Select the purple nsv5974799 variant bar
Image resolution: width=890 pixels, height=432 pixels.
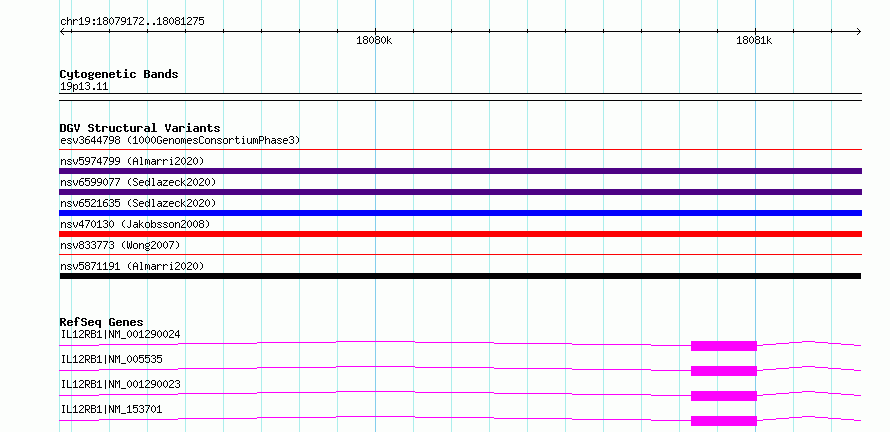460,171
